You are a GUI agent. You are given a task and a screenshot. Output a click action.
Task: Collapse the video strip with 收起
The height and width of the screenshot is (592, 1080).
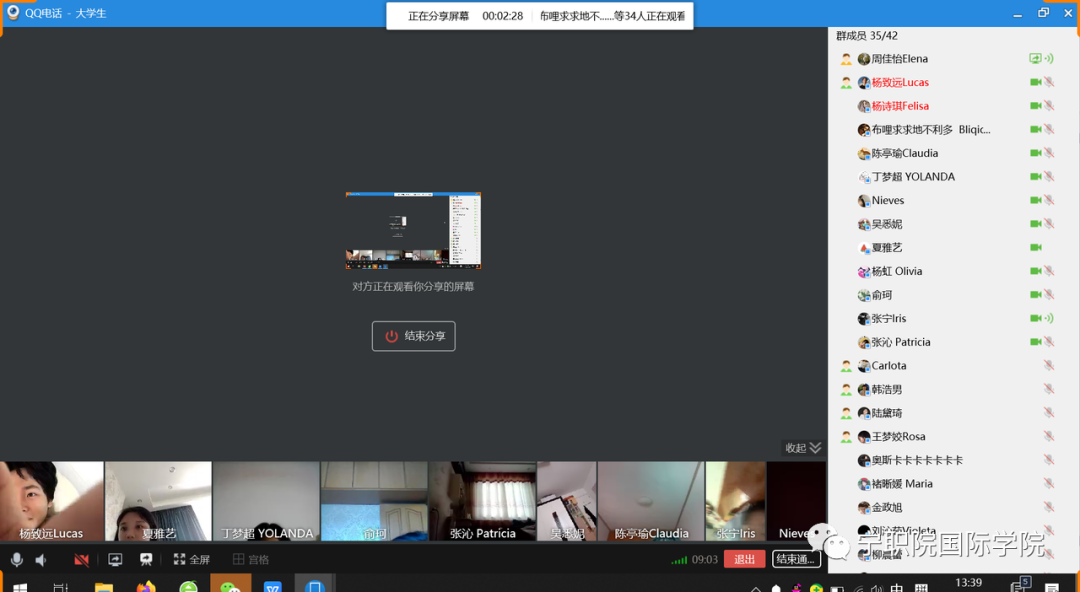click(802, 448)
